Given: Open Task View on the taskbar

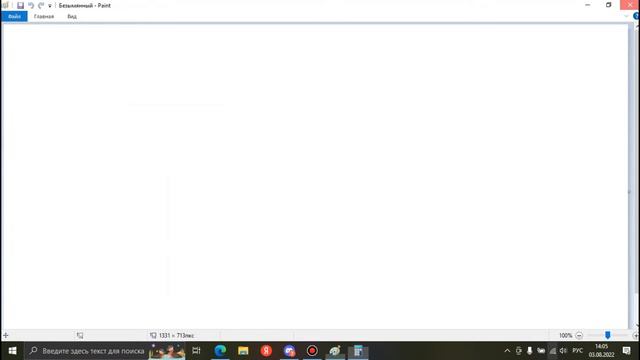Looking at the screenshot, I should pos(196,351).
